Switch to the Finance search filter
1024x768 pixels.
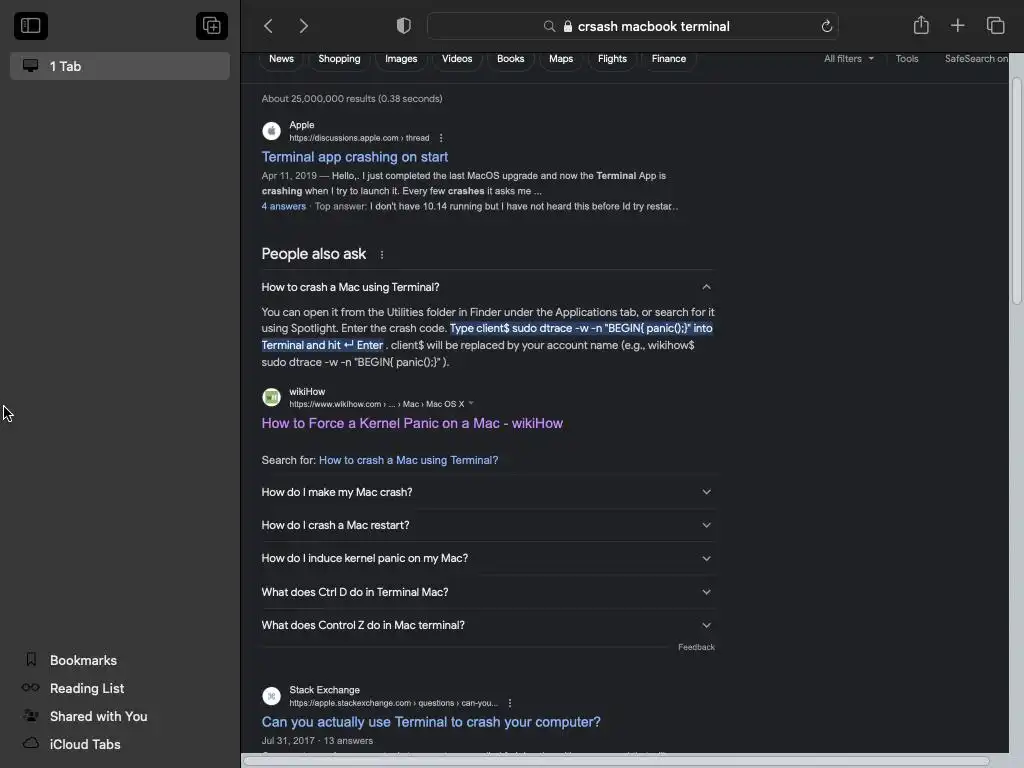click(x=669, y=59)
